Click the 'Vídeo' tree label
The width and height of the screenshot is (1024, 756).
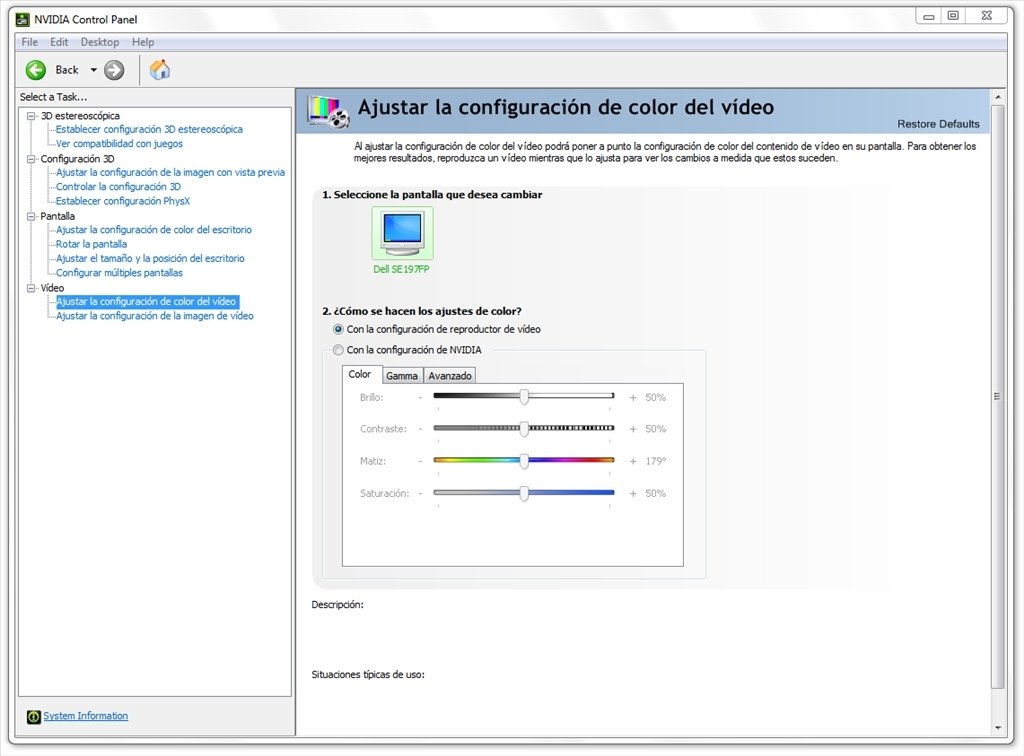[x=52, y=288]
